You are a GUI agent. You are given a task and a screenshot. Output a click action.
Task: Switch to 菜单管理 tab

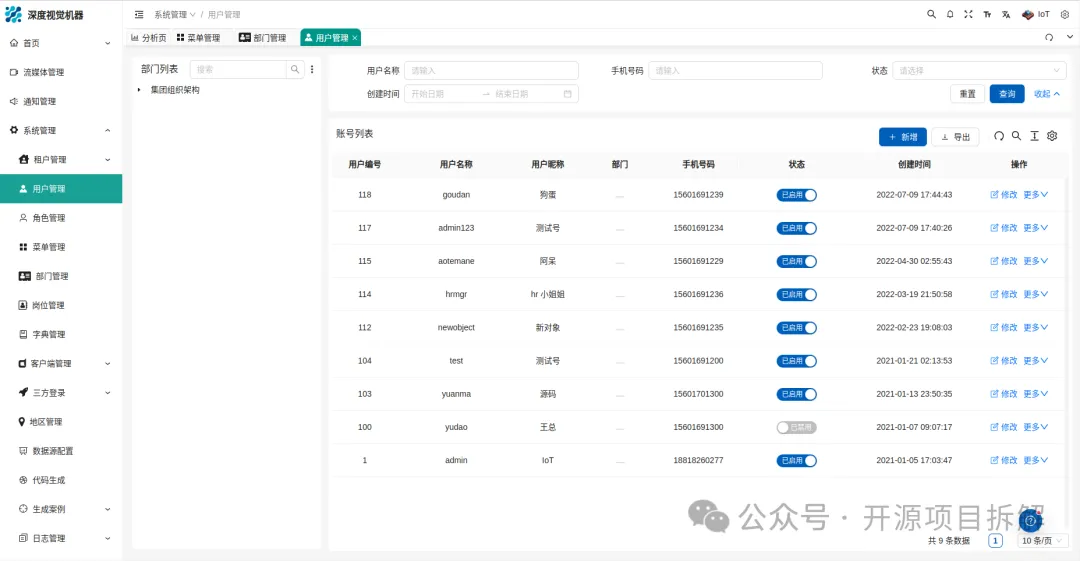click(x=198, y=38)
